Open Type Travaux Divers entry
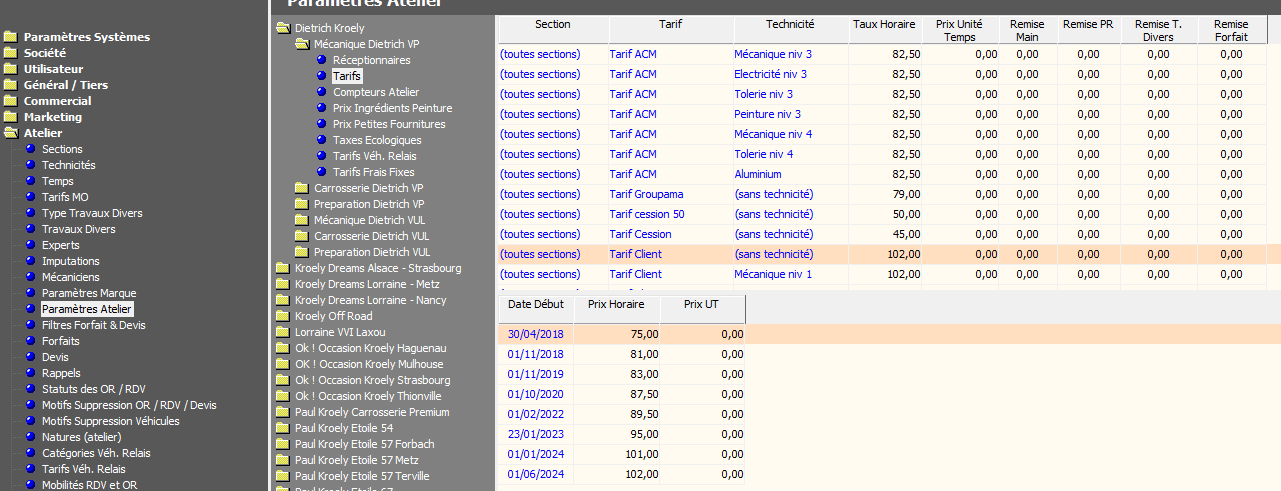Image resolution: width=1281 pixels, height=491 pixels. point(92,213)
